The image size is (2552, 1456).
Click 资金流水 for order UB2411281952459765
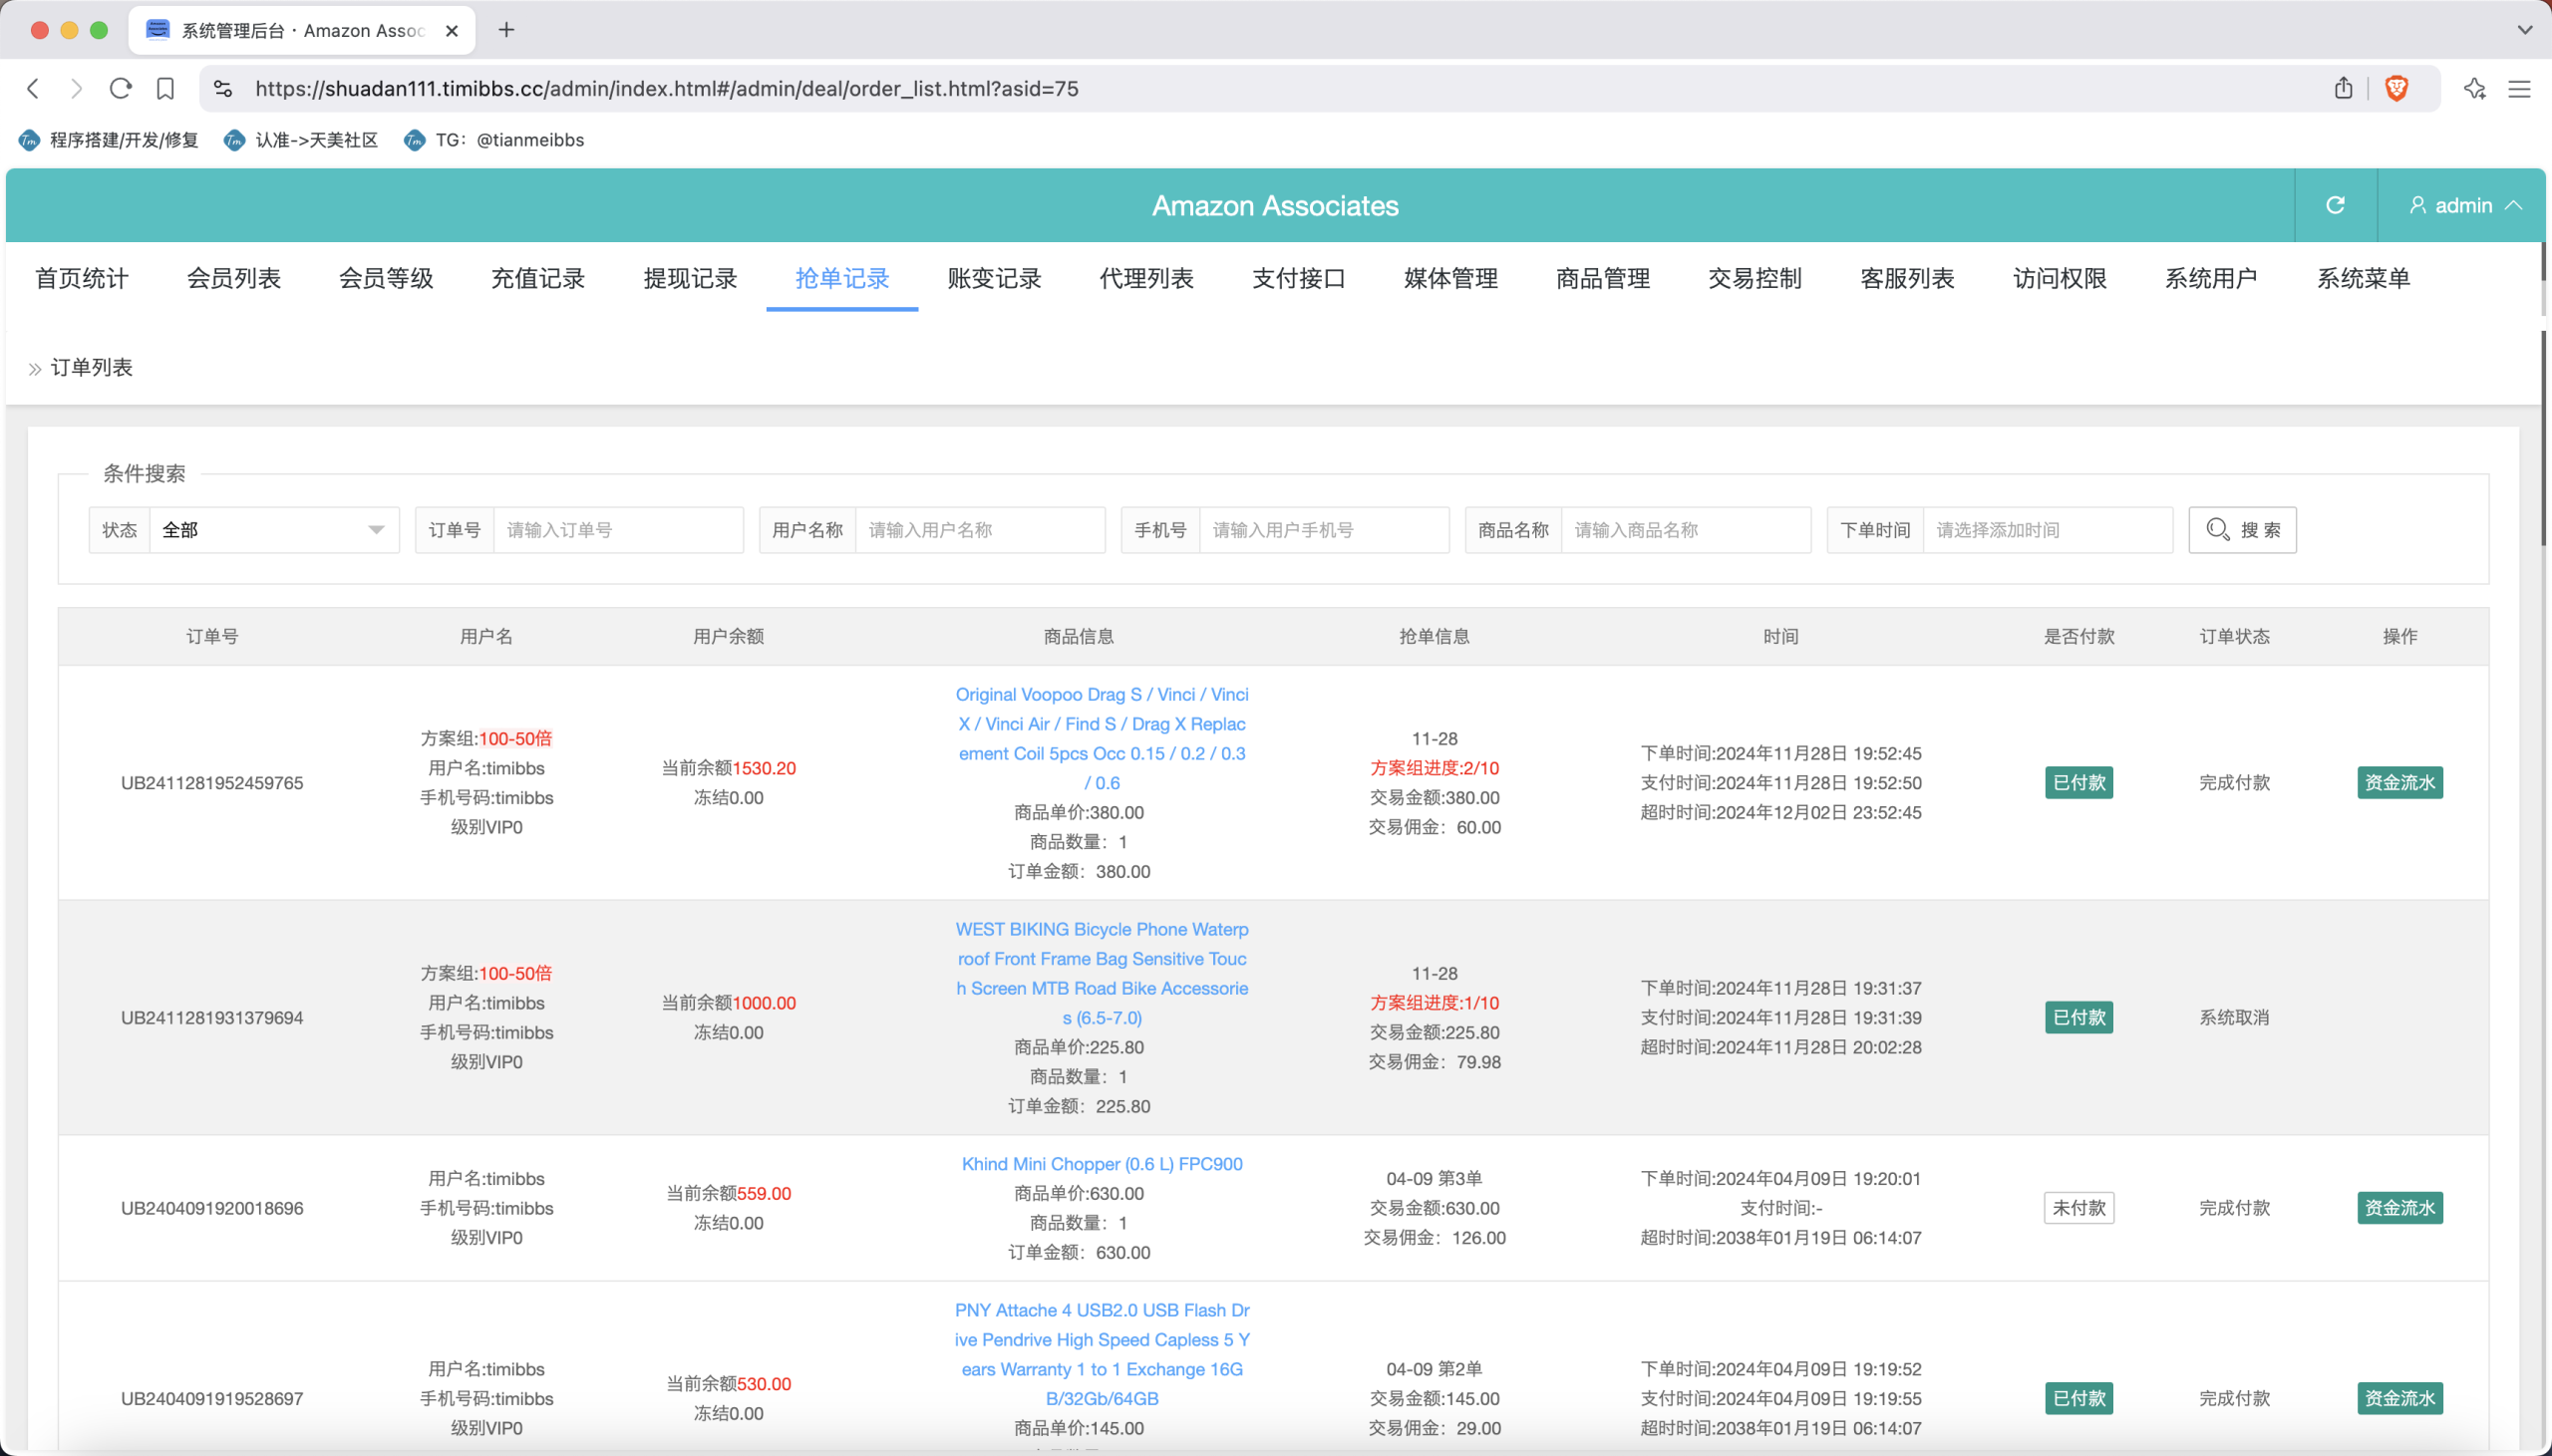click(x=2400, y=783)
